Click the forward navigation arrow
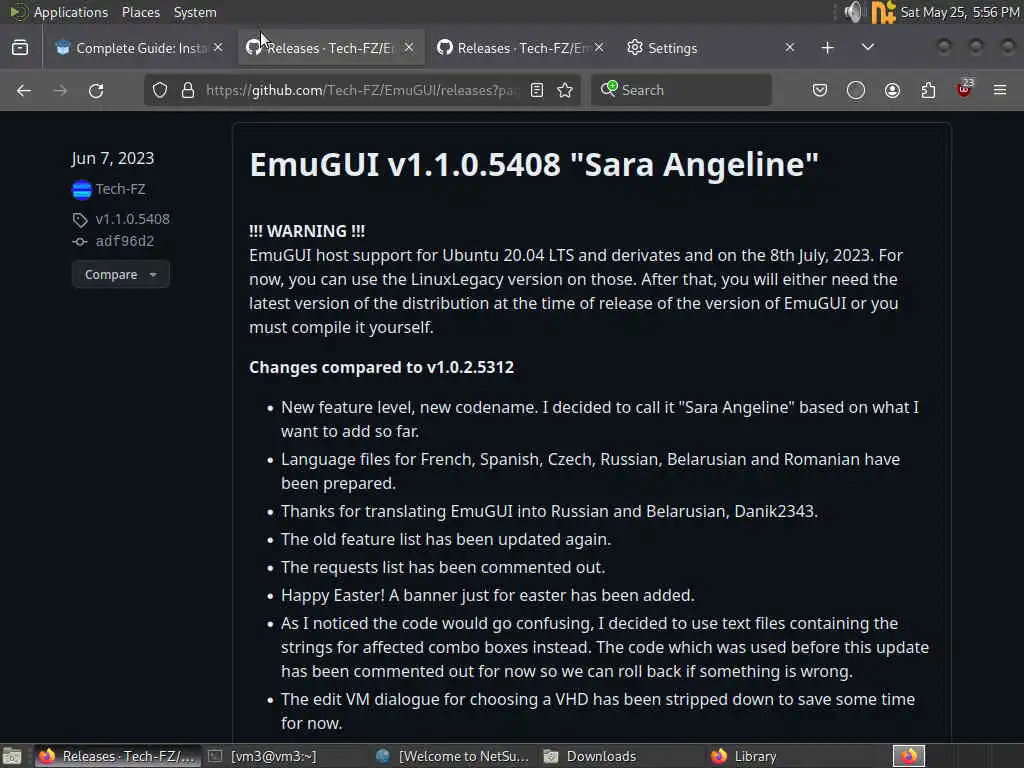 click(x=60, y=90)
